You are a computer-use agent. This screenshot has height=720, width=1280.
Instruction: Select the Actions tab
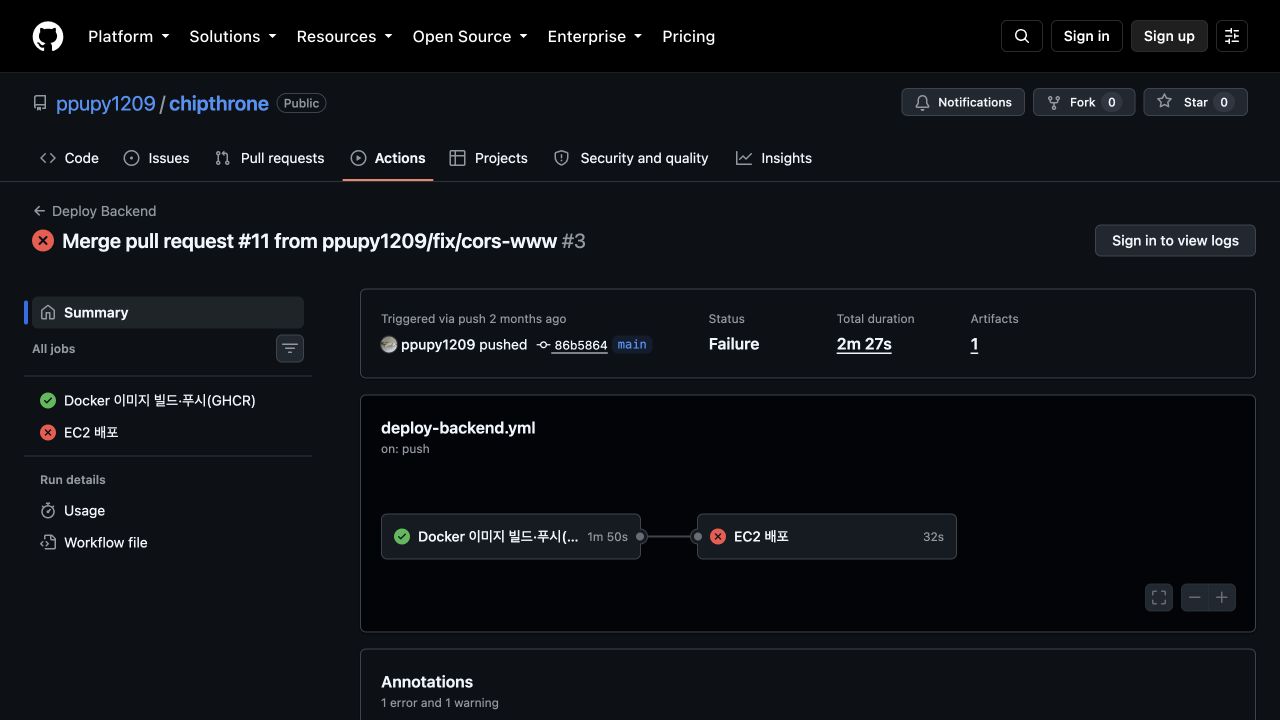[x=388, y=158]
